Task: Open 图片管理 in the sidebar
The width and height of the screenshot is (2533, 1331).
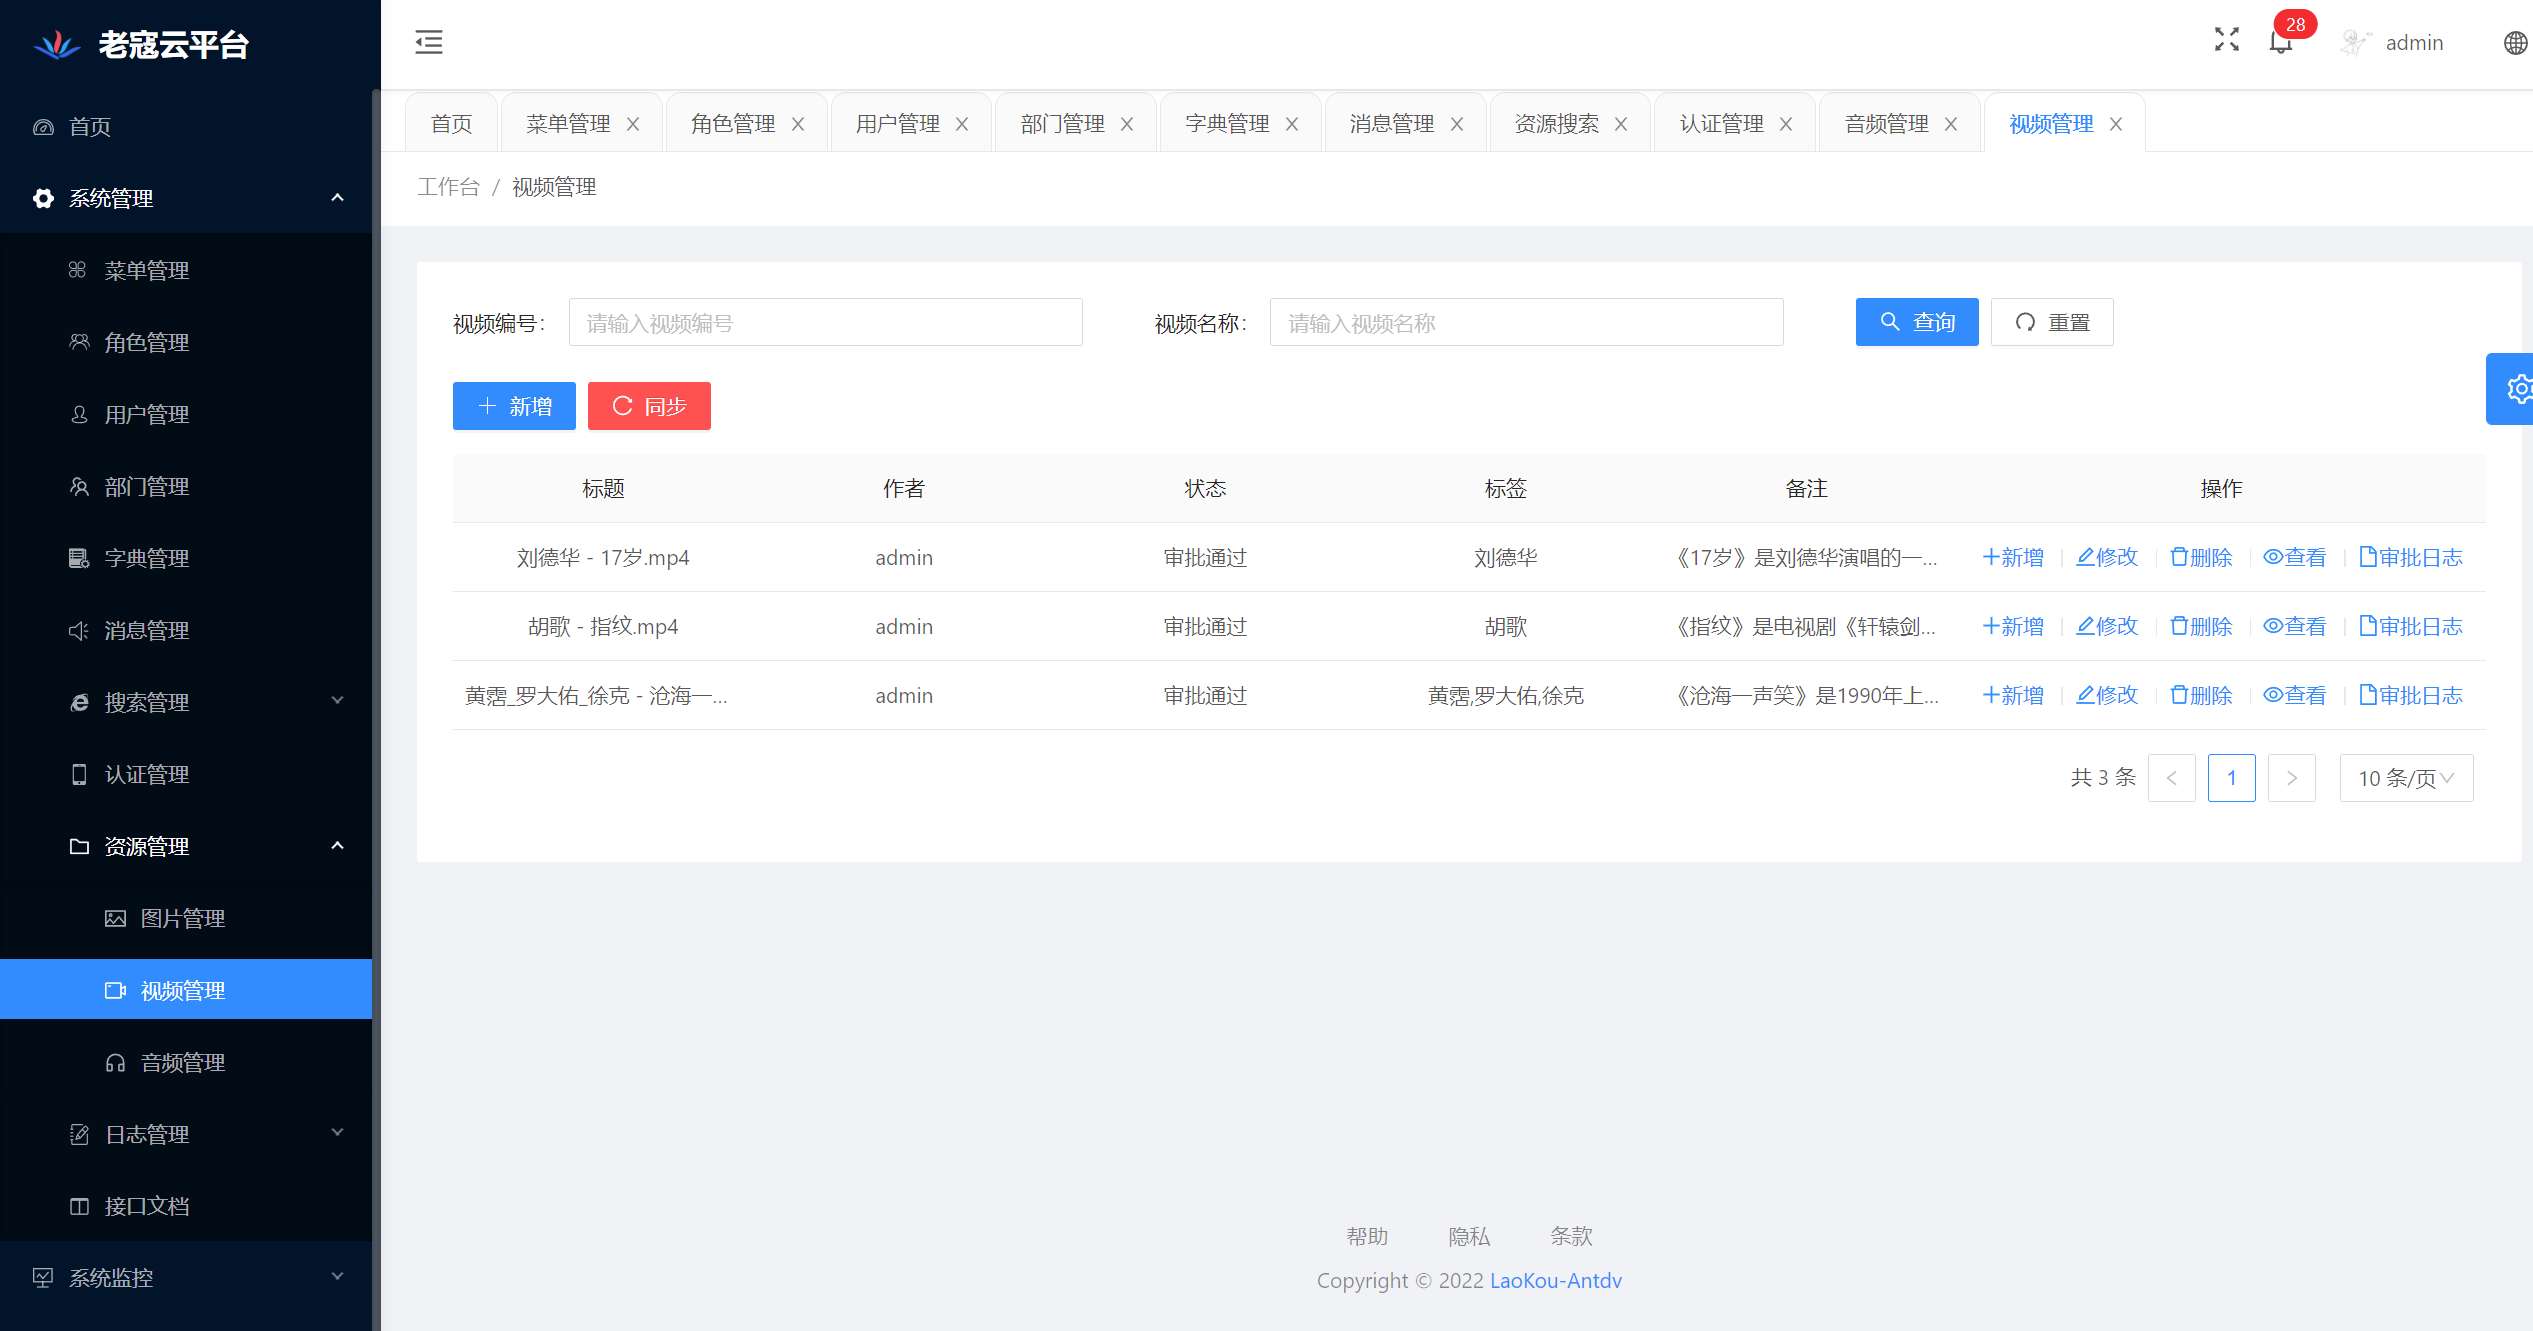Action: click(183, 918)
